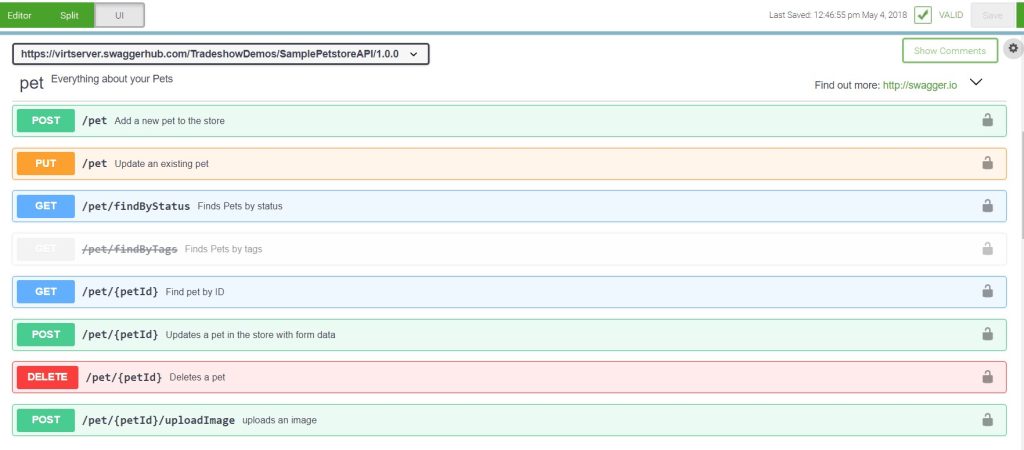This screenshot has height=450, width=1024.
Task: Click the lock icon on POST /pet row
Action: click(x=987, y=120)
